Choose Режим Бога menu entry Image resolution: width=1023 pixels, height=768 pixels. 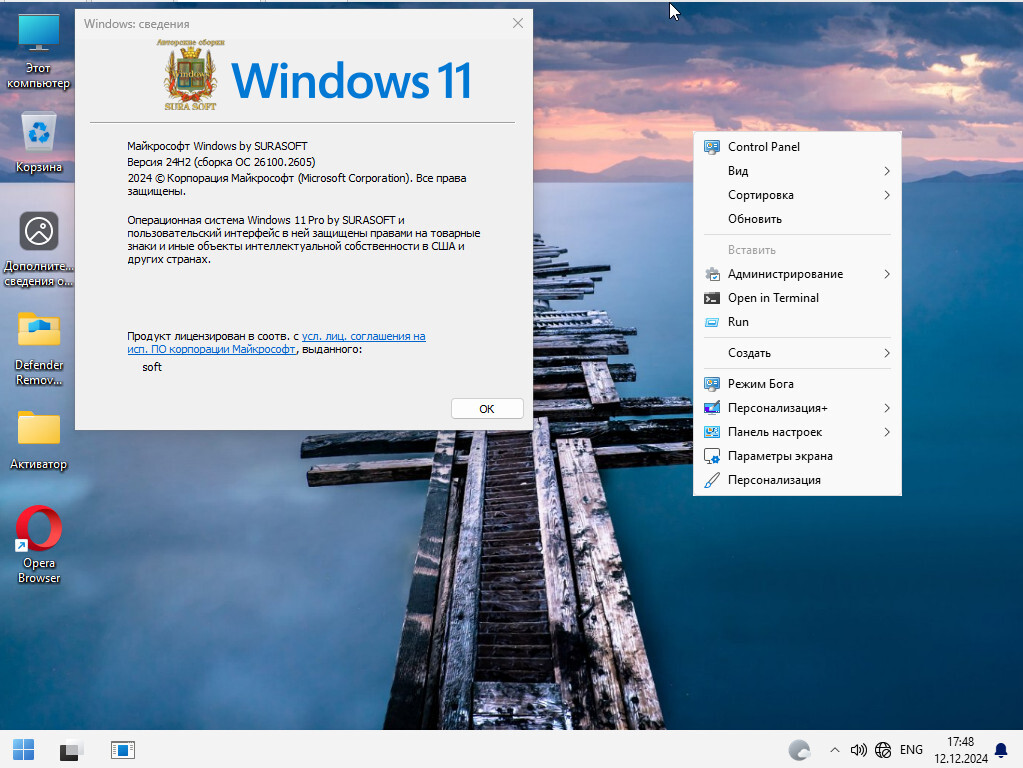coord(797,384)
